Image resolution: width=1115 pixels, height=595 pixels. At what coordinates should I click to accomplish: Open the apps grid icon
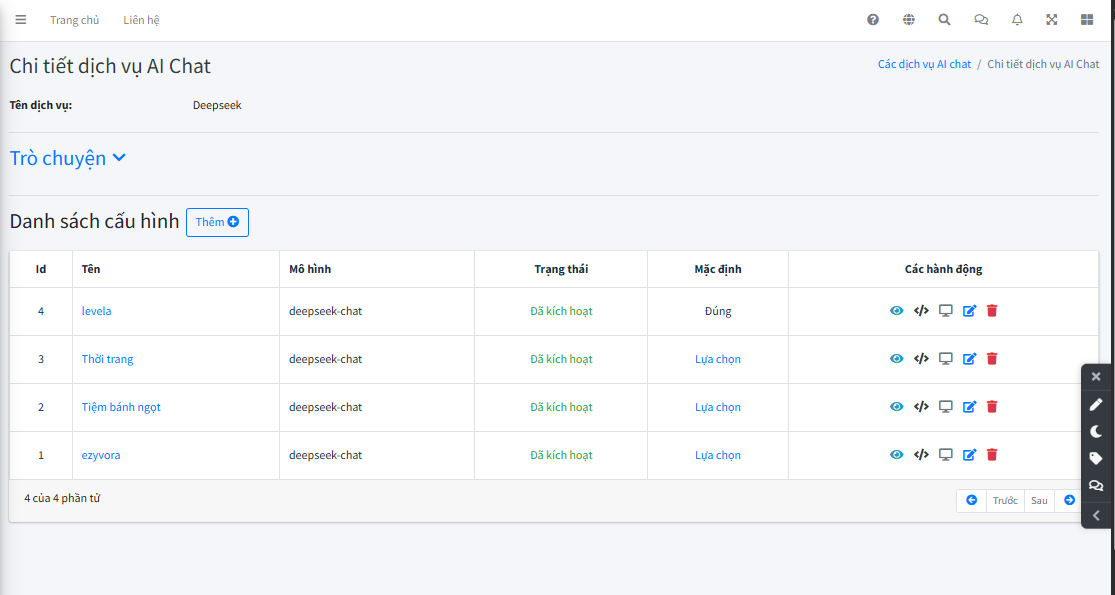click(1087, 20)
